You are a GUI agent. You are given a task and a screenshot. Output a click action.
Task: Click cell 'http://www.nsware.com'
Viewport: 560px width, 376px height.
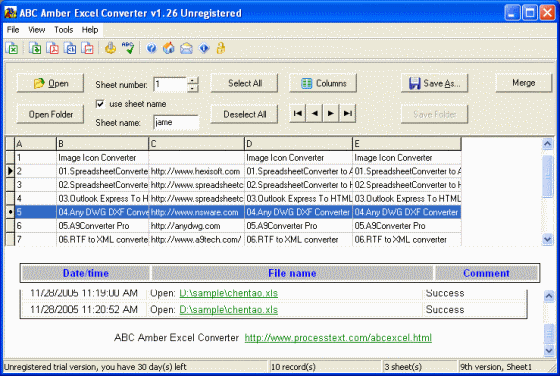196,212
